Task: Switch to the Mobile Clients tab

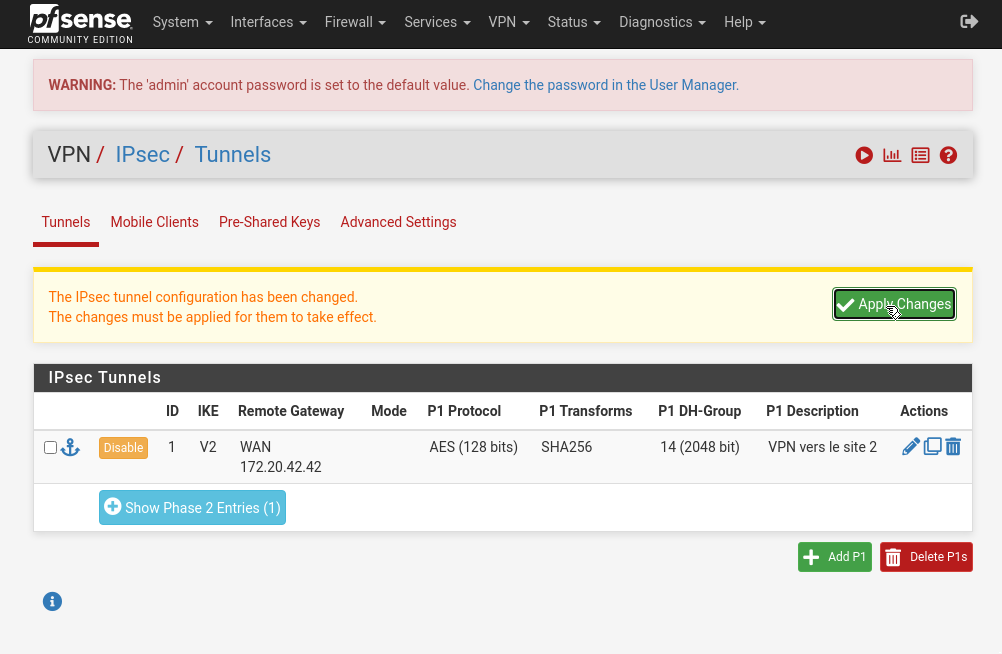Action: coord(154,222)
